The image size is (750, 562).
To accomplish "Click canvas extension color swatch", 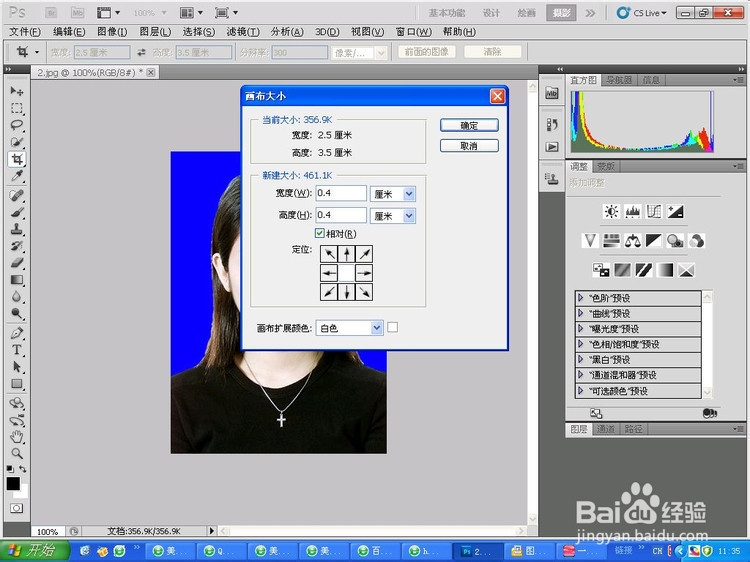I will [x=392, y=327].
